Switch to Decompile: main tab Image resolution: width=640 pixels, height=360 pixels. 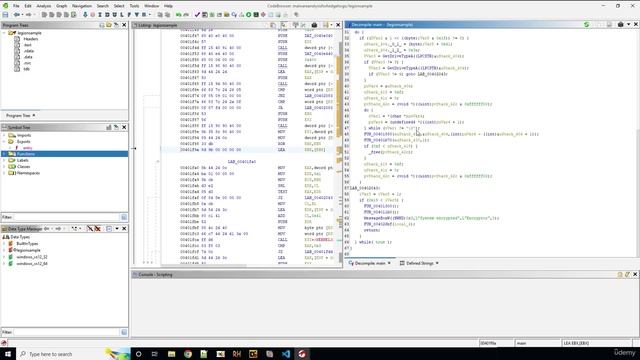(370, 263)
